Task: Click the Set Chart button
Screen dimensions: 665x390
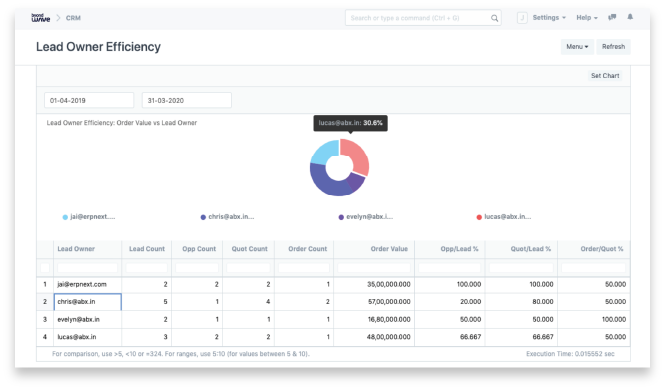Action: (605, 76)
